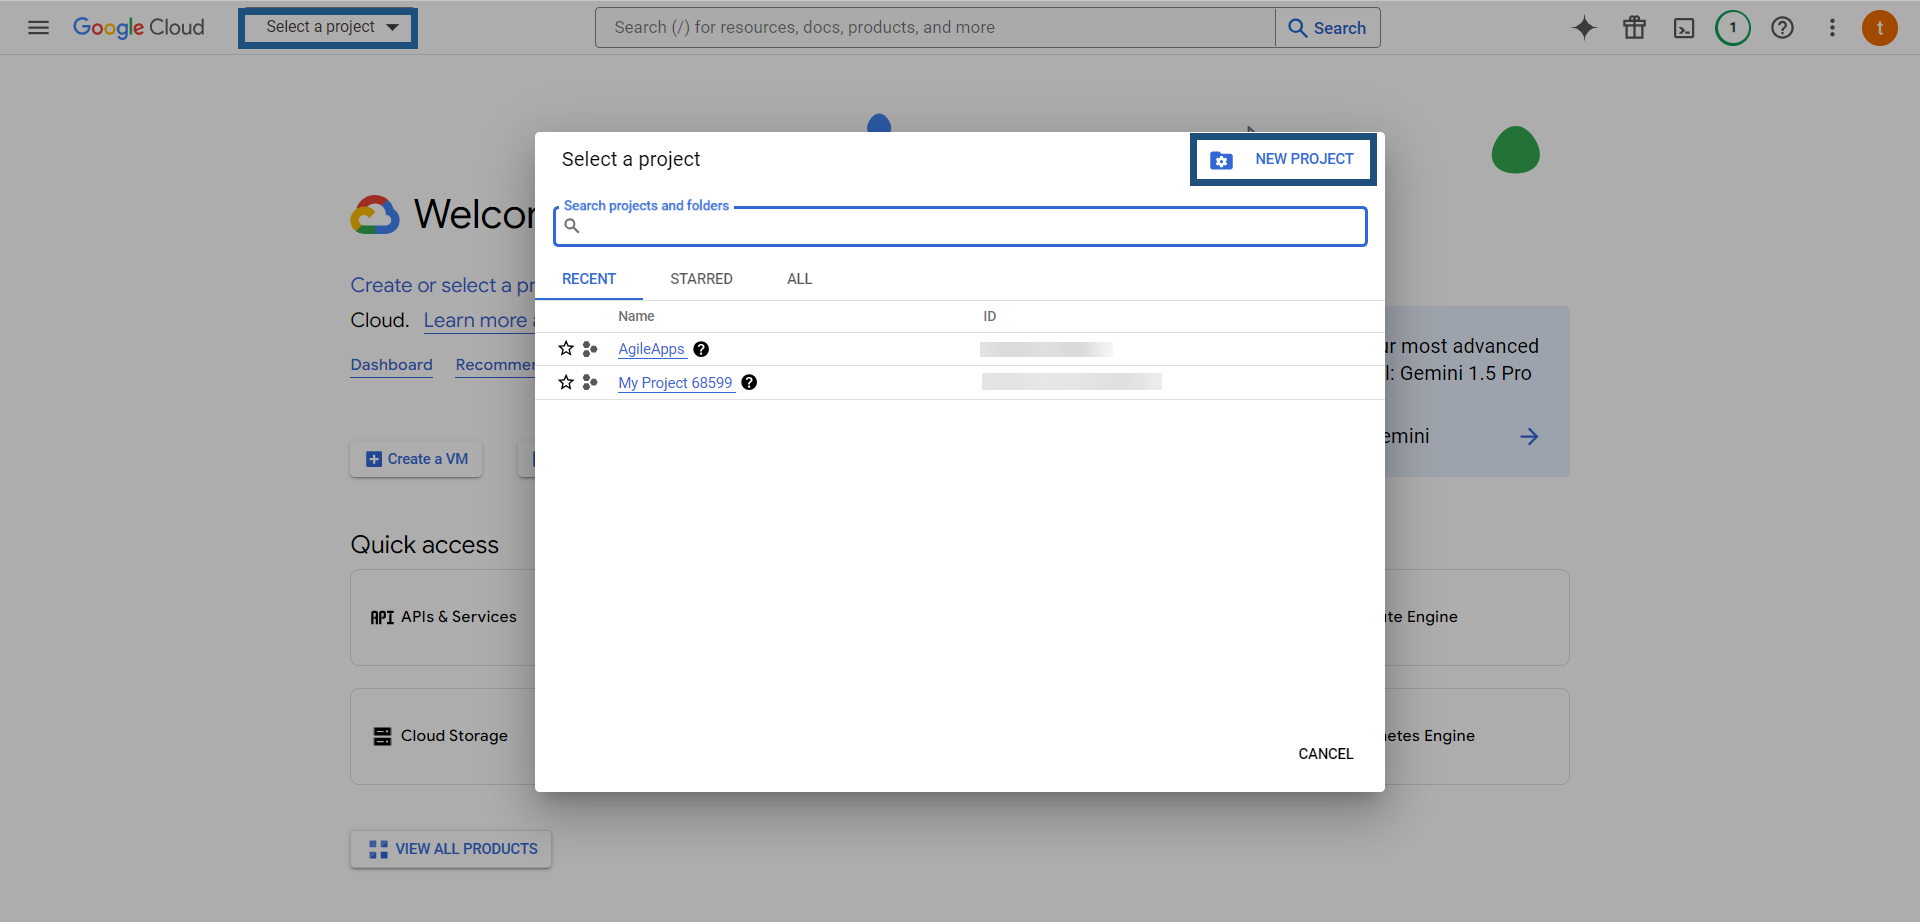The width and height of the screenshot is (1920, 922).
Task: Click the ID value of AgileApps row
Action: point(1046,349)
